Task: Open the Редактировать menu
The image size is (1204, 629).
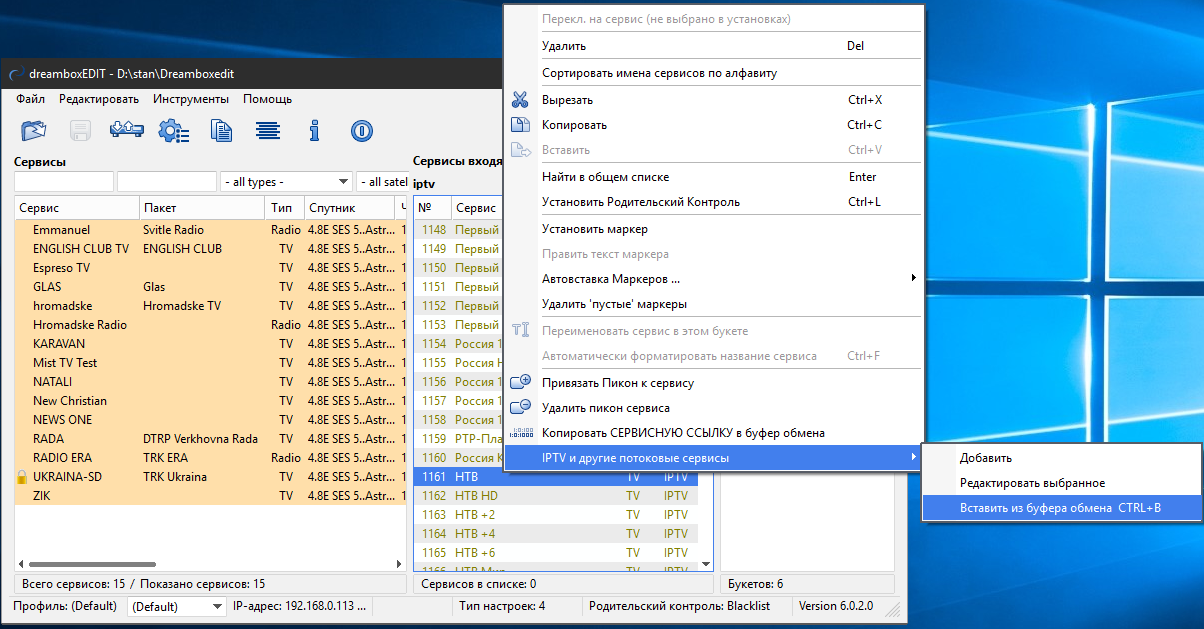Action: (99, 99)
